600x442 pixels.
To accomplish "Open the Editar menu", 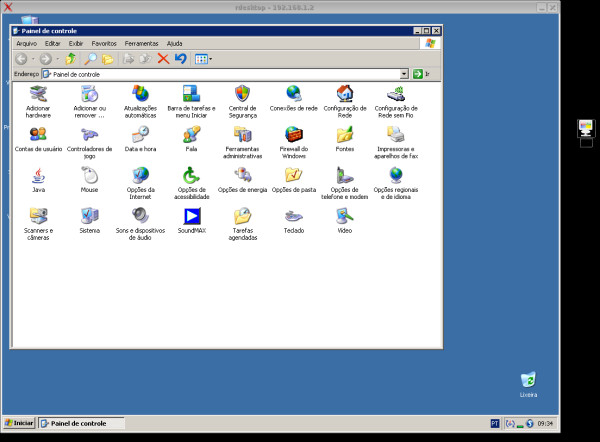I will (52, 44).
